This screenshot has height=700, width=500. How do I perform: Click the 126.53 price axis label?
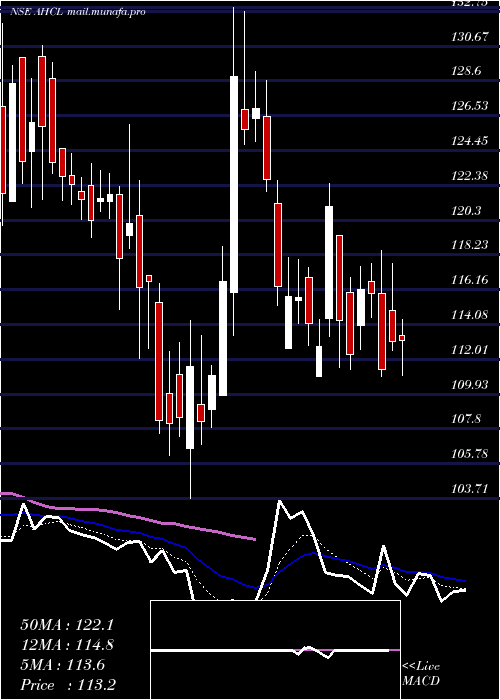click(470, 106)
